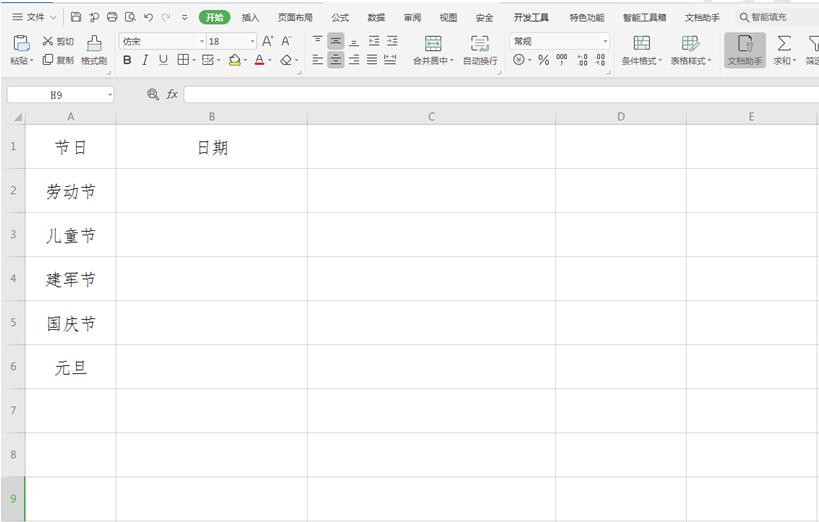Toggle center horizontal alignment
Viewport: 819px width, 522px height.
336,60
